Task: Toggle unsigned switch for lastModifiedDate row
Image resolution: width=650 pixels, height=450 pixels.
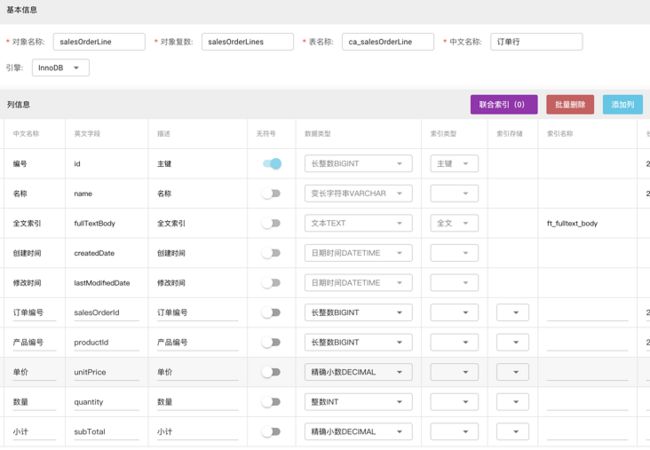Action: pos(272,283)
